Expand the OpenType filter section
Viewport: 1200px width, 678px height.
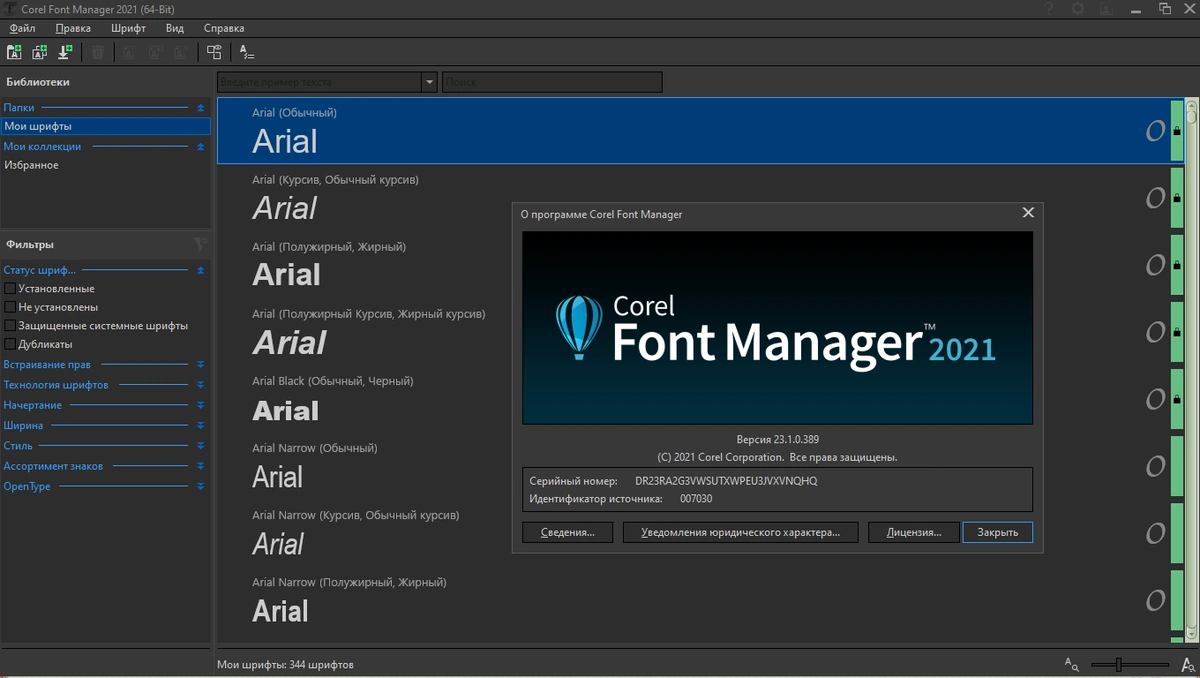point(200,487)
